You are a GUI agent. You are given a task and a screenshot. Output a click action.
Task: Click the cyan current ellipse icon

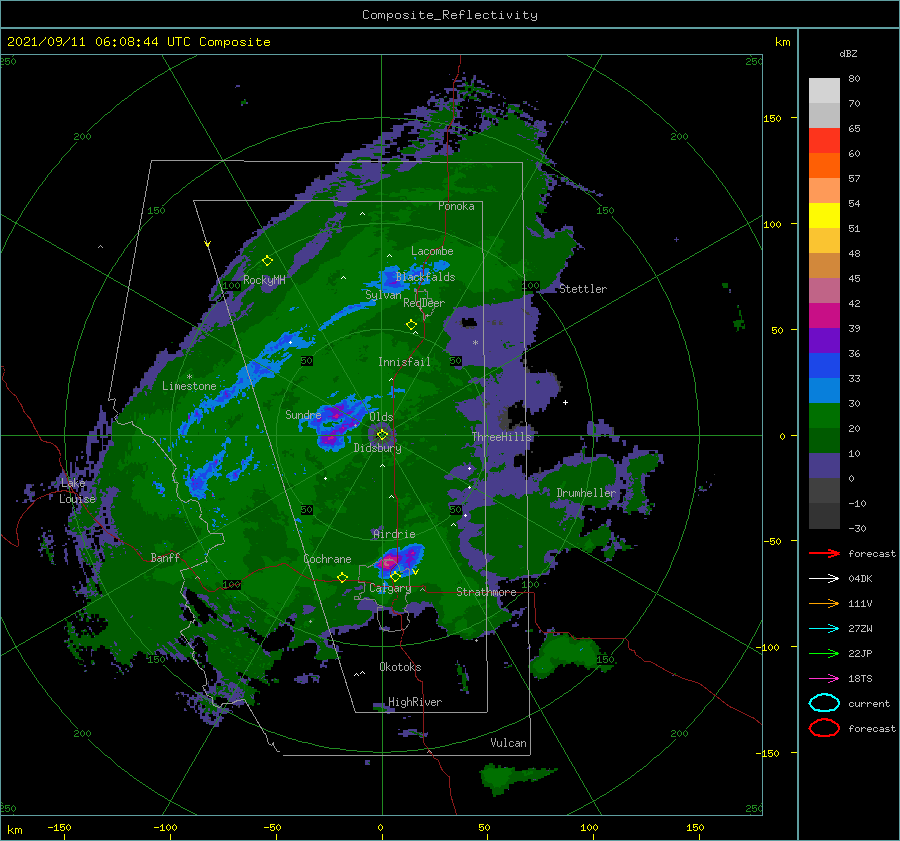tap(824, 703)
